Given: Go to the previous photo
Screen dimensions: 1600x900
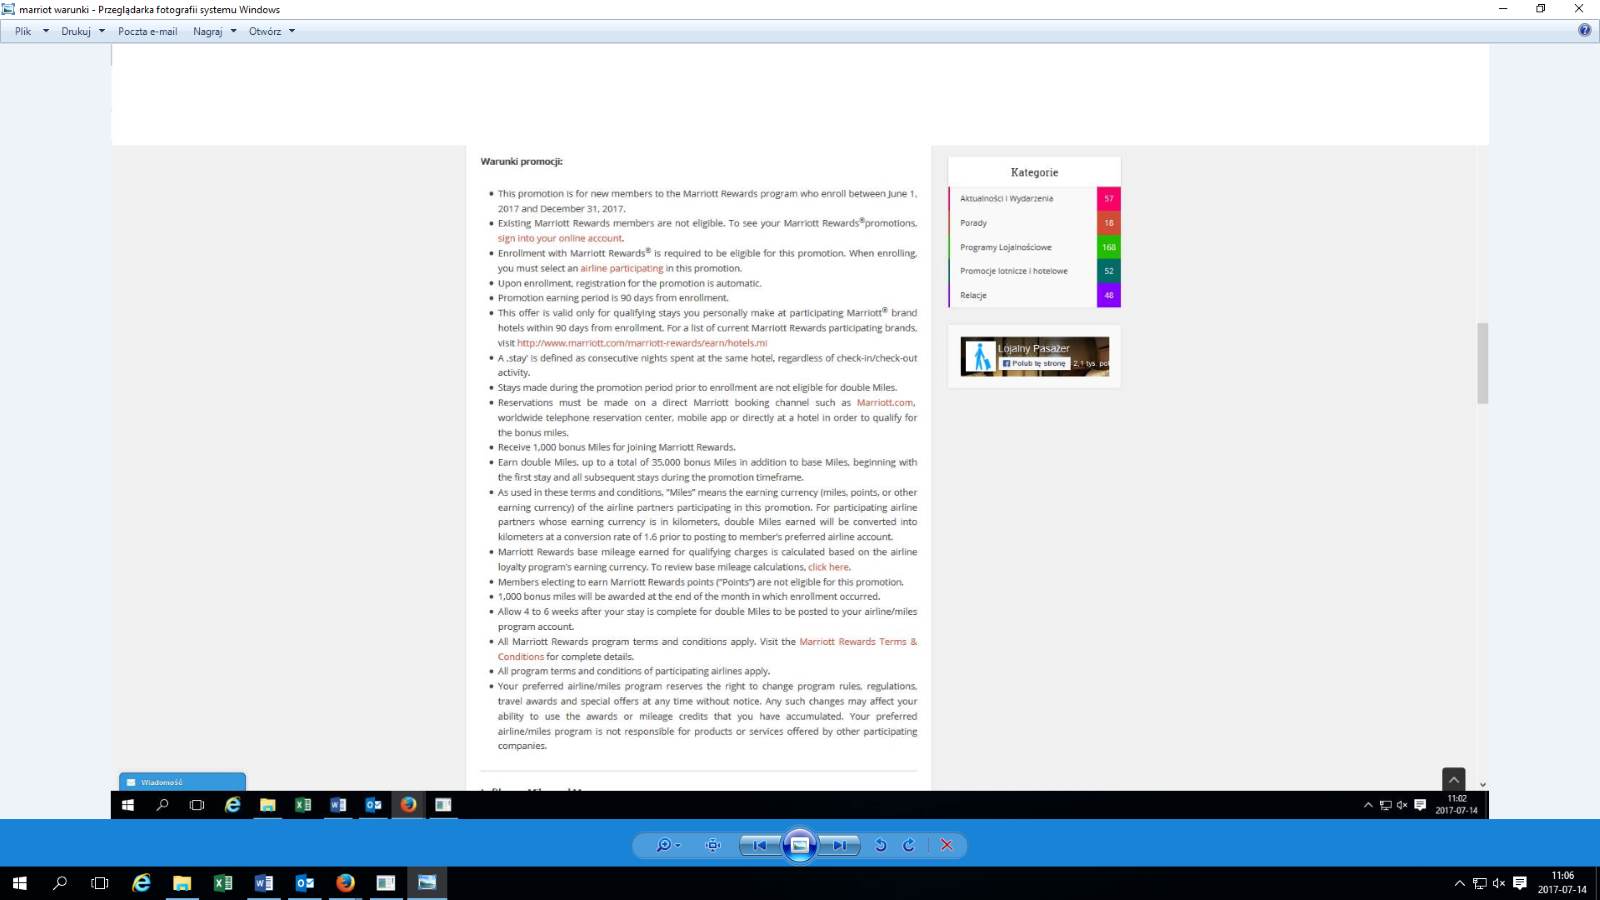Looking at the screenshot, I should pyautogui.click(x=760, y=845).
